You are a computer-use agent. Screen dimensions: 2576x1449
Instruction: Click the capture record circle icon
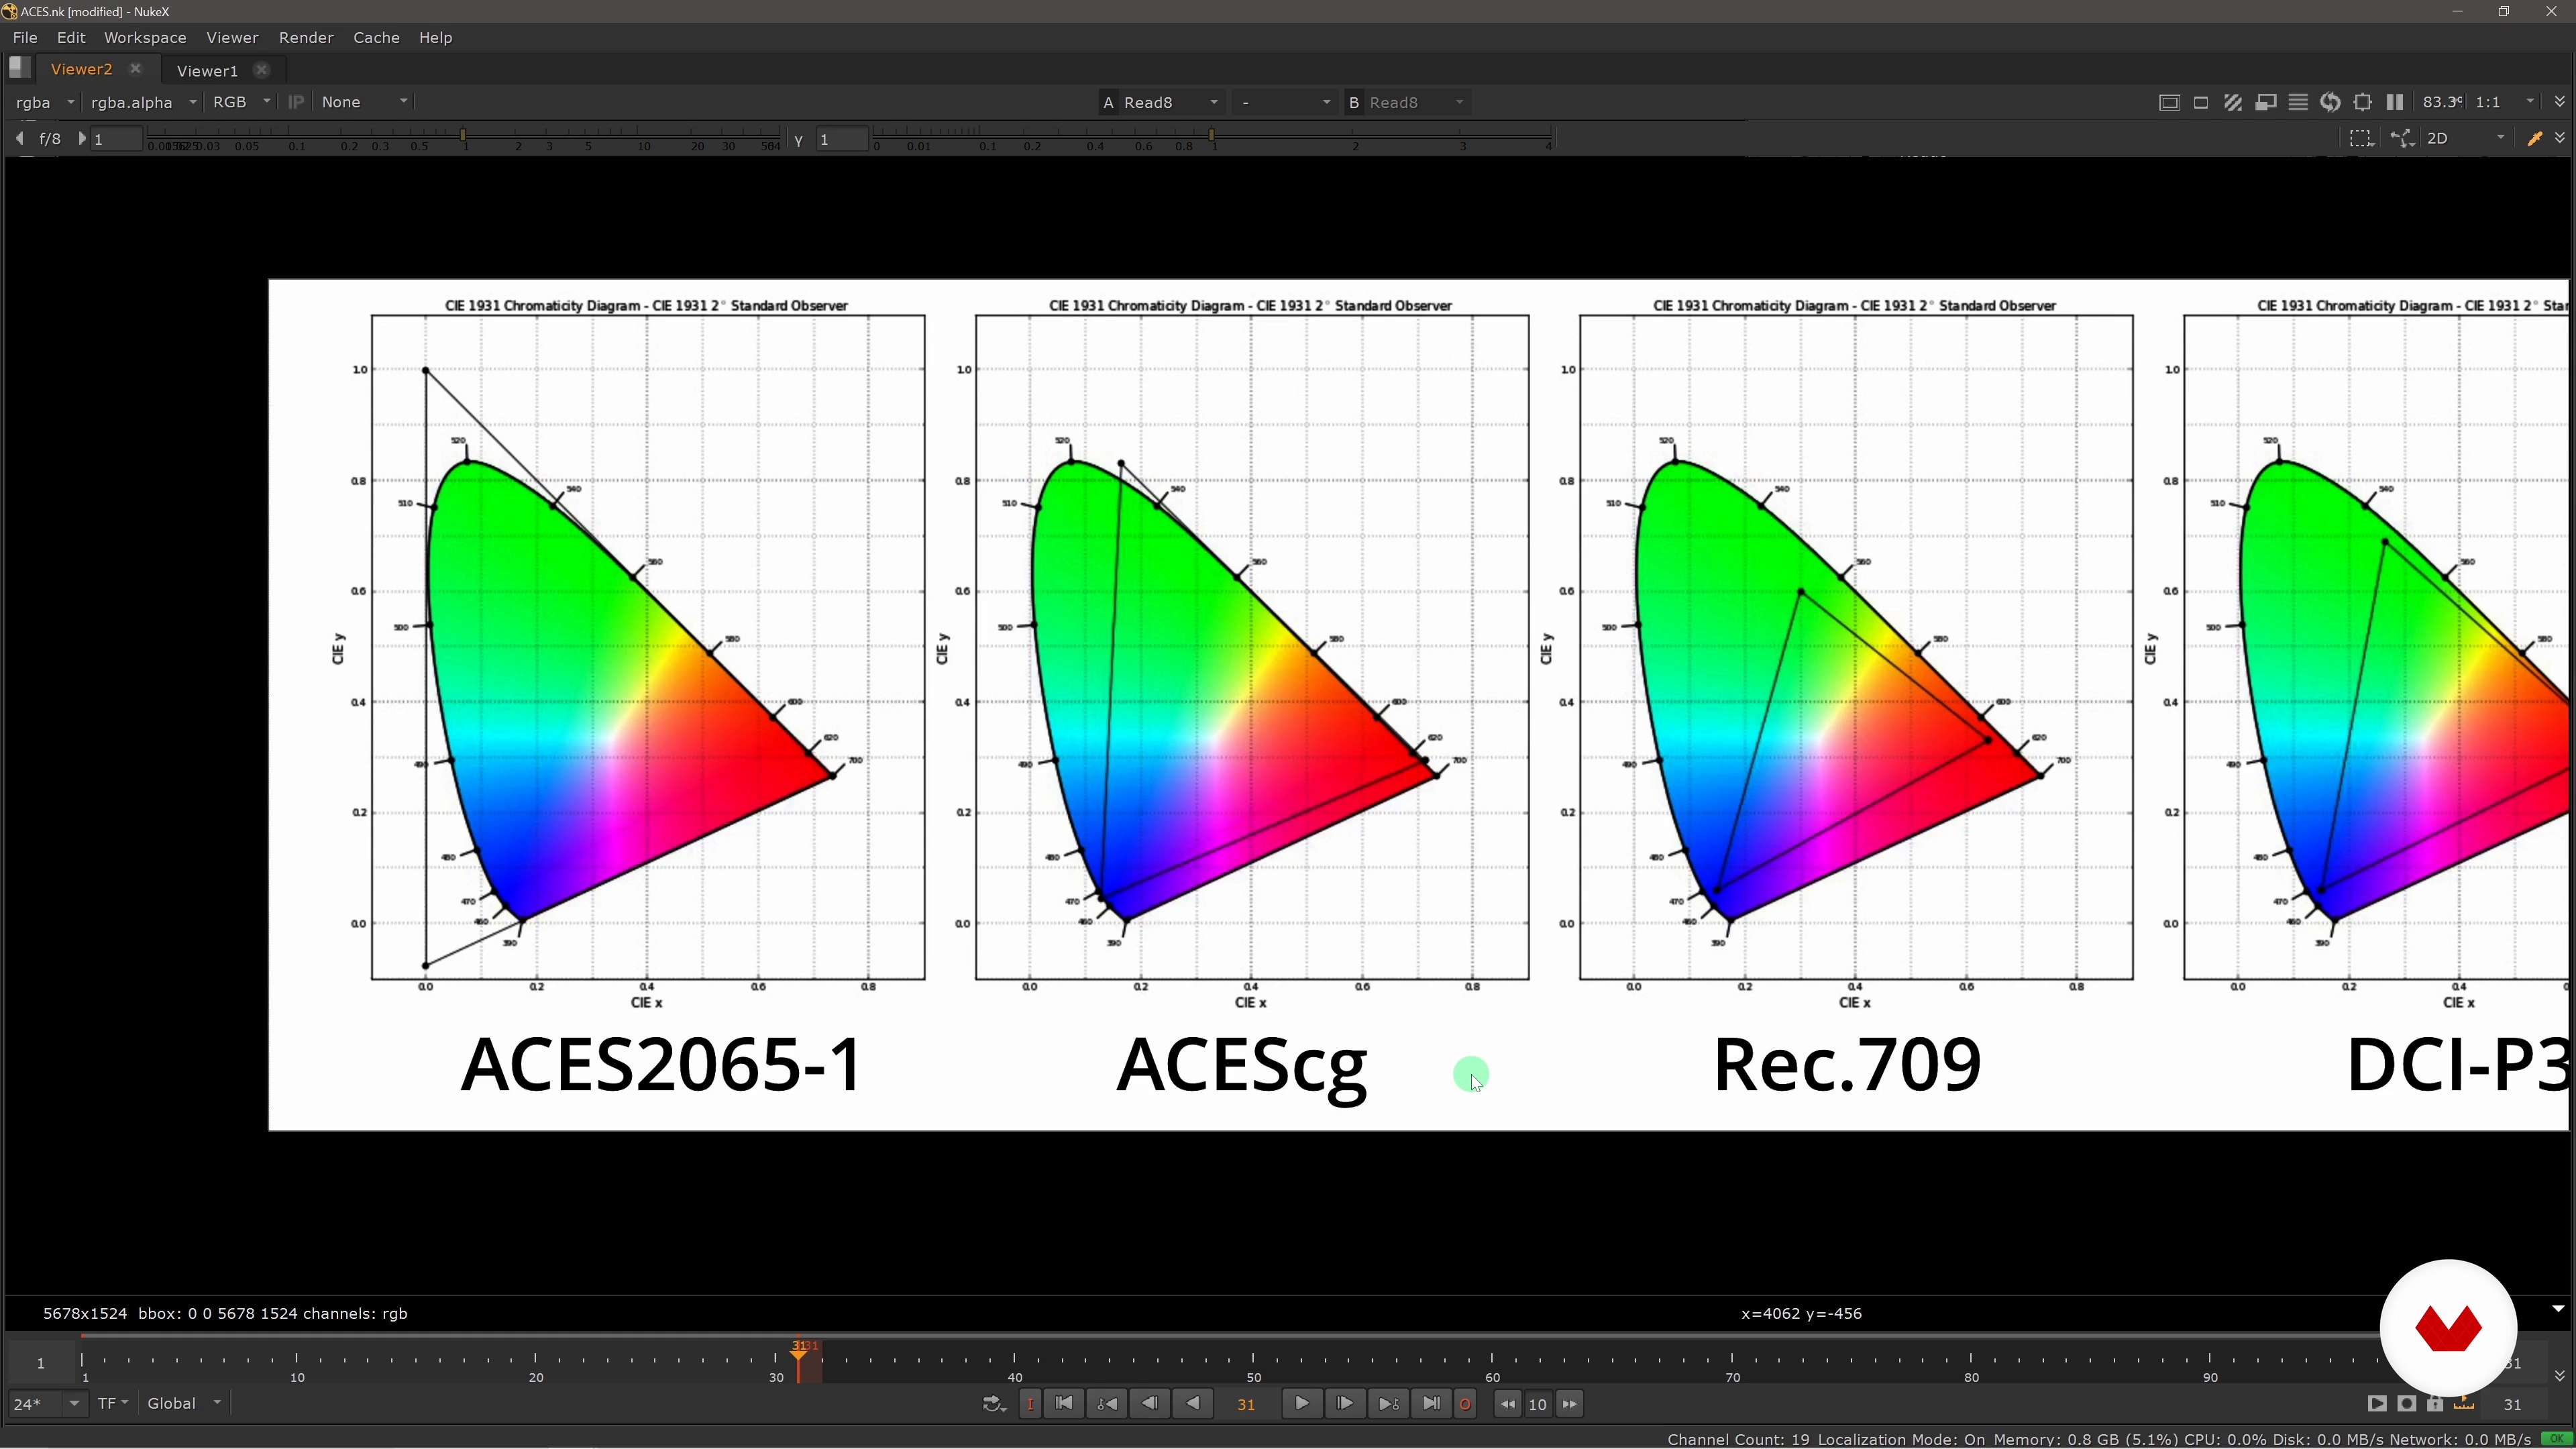tap(2406, 1404)
